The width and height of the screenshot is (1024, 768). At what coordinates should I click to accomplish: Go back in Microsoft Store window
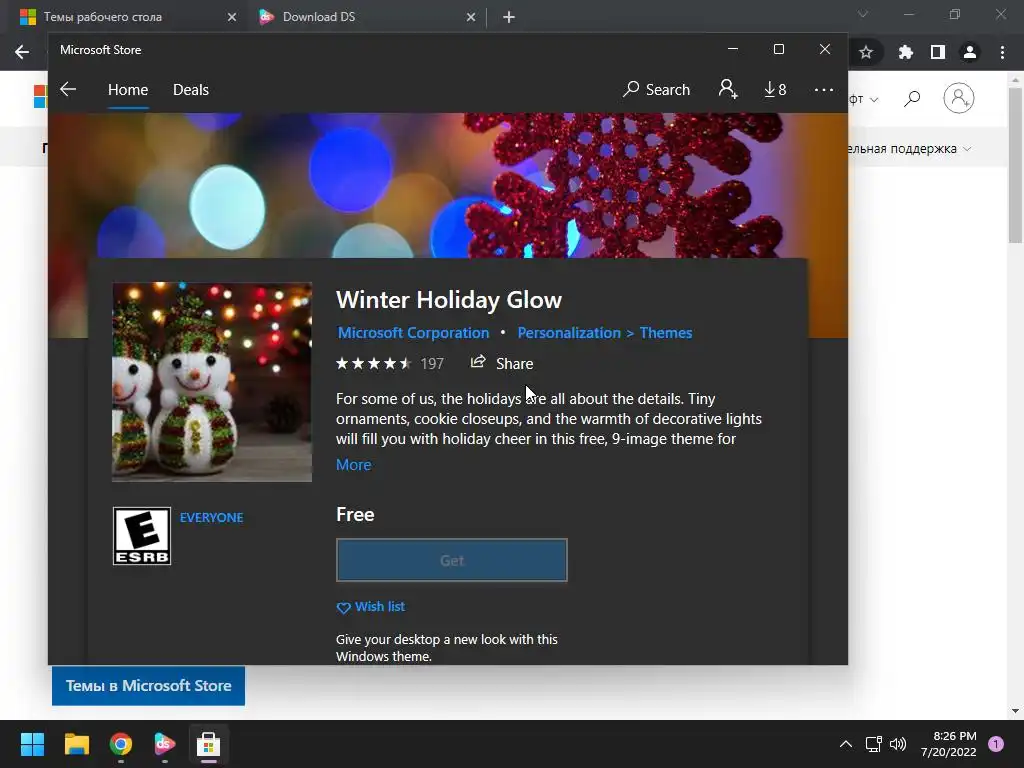click(x=68, y=89)
